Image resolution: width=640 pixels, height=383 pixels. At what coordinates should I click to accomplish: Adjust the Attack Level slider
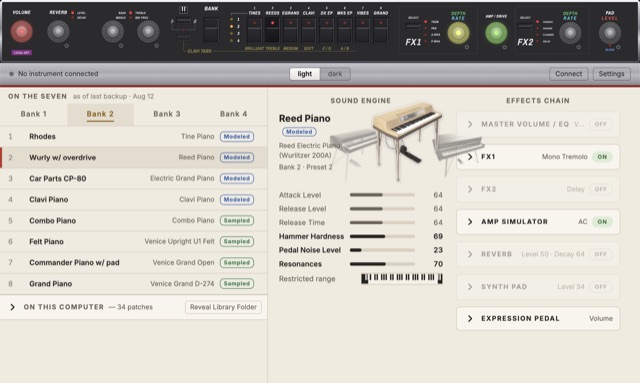[382, 195]
